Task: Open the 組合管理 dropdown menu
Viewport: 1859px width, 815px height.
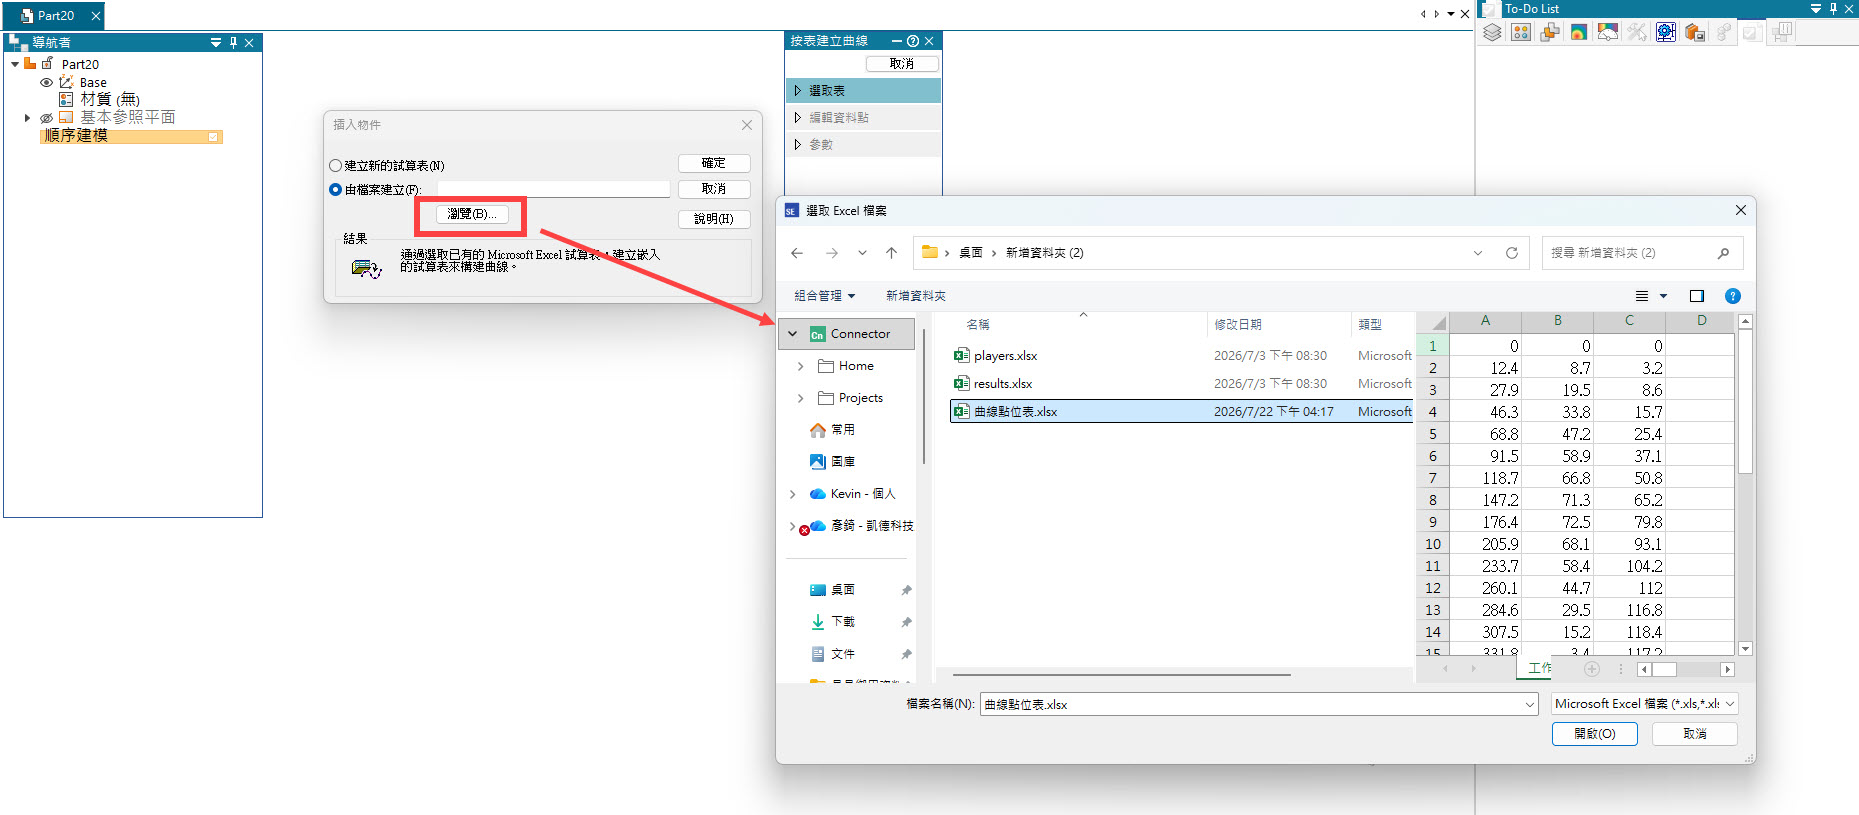Action: 825,296
